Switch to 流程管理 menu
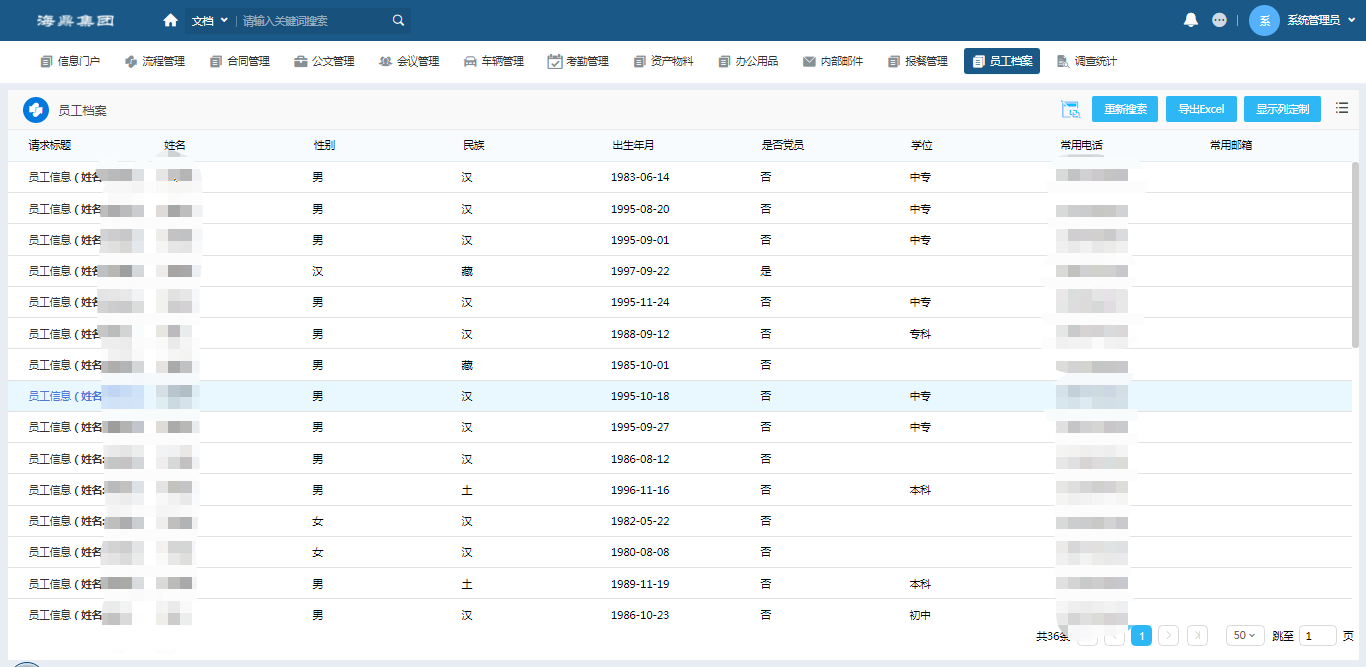The image size is (1366, 667). pyautogui.click(x=155, y=61)
